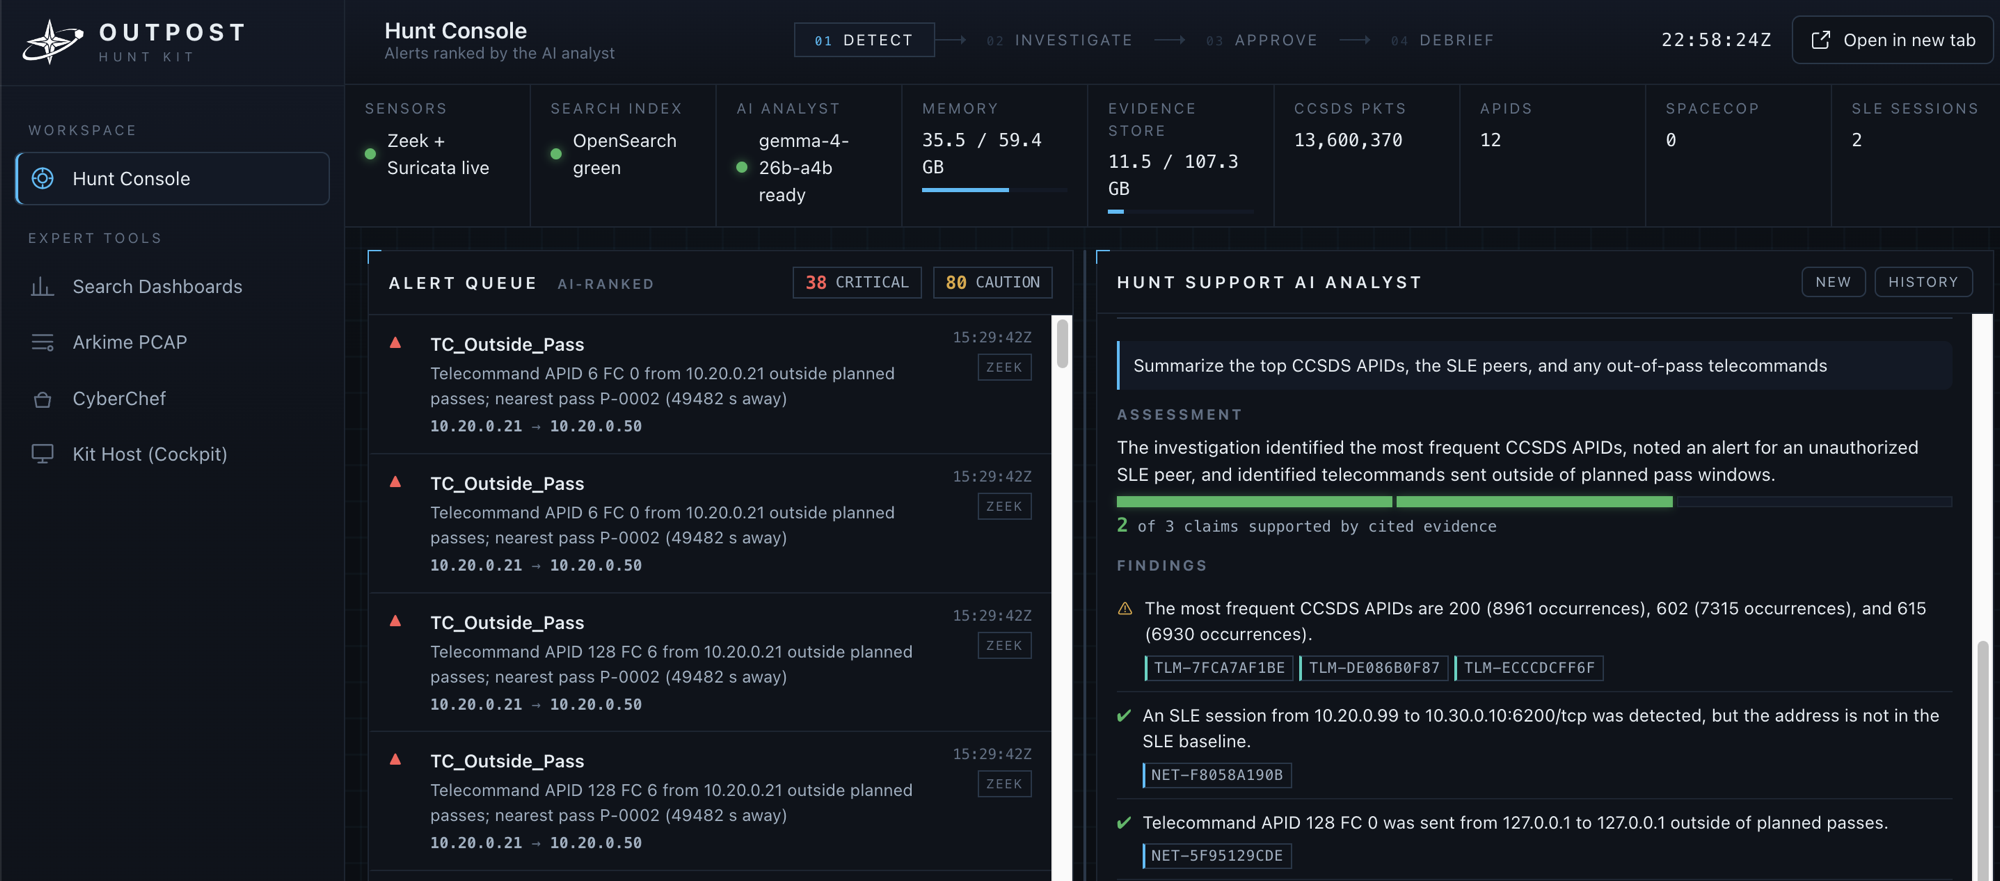This screenshot has width=2000, height=881.
Task: Click the claims supported progress bar
Action: point(1534,501)
